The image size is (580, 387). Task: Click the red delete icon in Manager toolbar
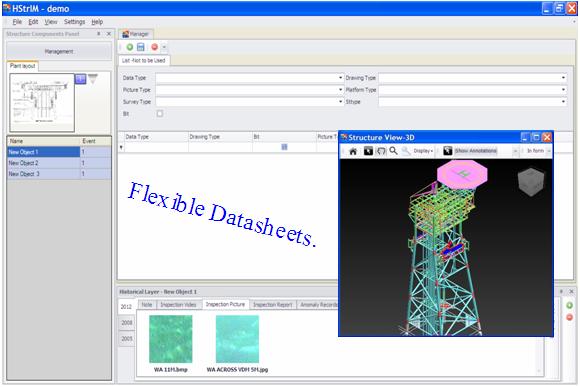[x=155, y=47]
